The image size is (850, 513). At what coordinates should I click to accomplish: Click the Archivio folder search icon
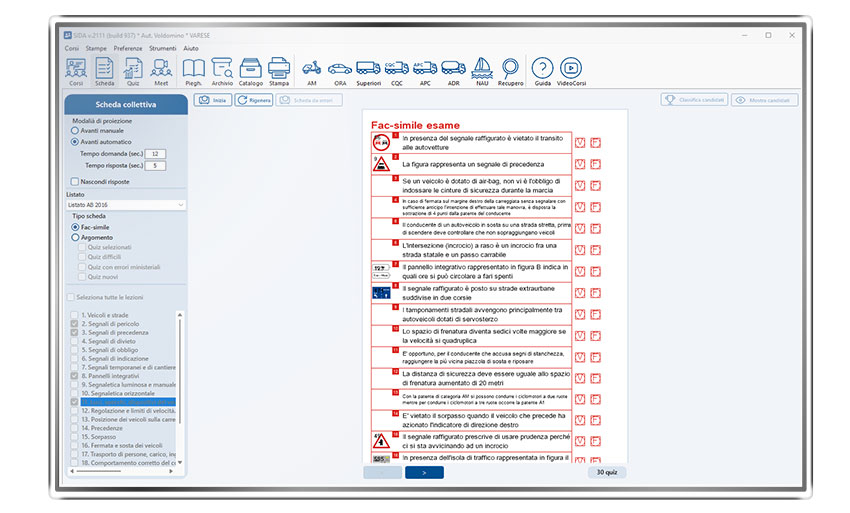click(x=222, y=70)
